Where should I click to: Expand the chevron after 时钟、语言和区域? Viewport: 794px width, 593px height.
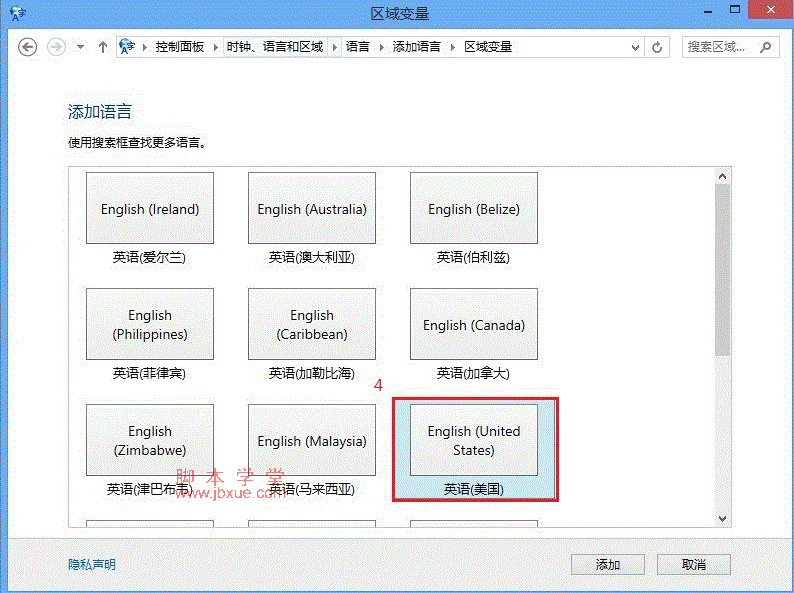335,47
